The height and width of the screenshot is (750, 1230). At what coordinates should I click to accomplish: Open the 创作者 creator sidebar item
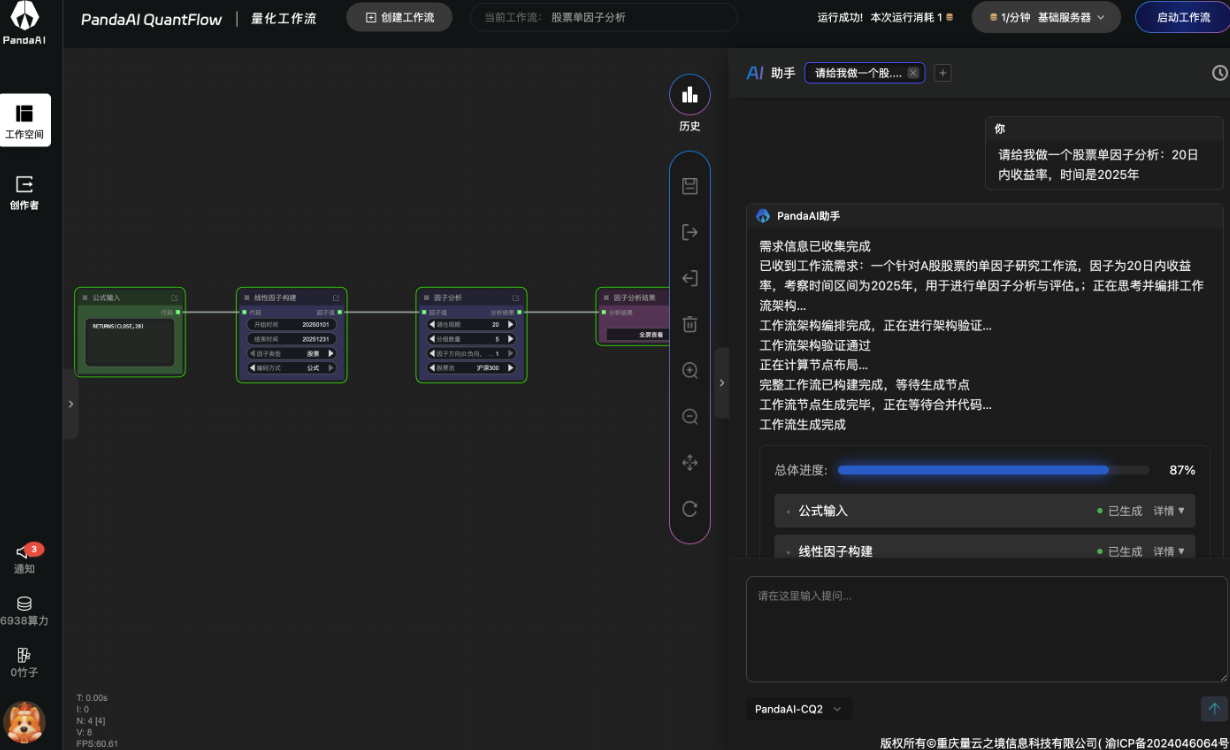click(25, 192)
